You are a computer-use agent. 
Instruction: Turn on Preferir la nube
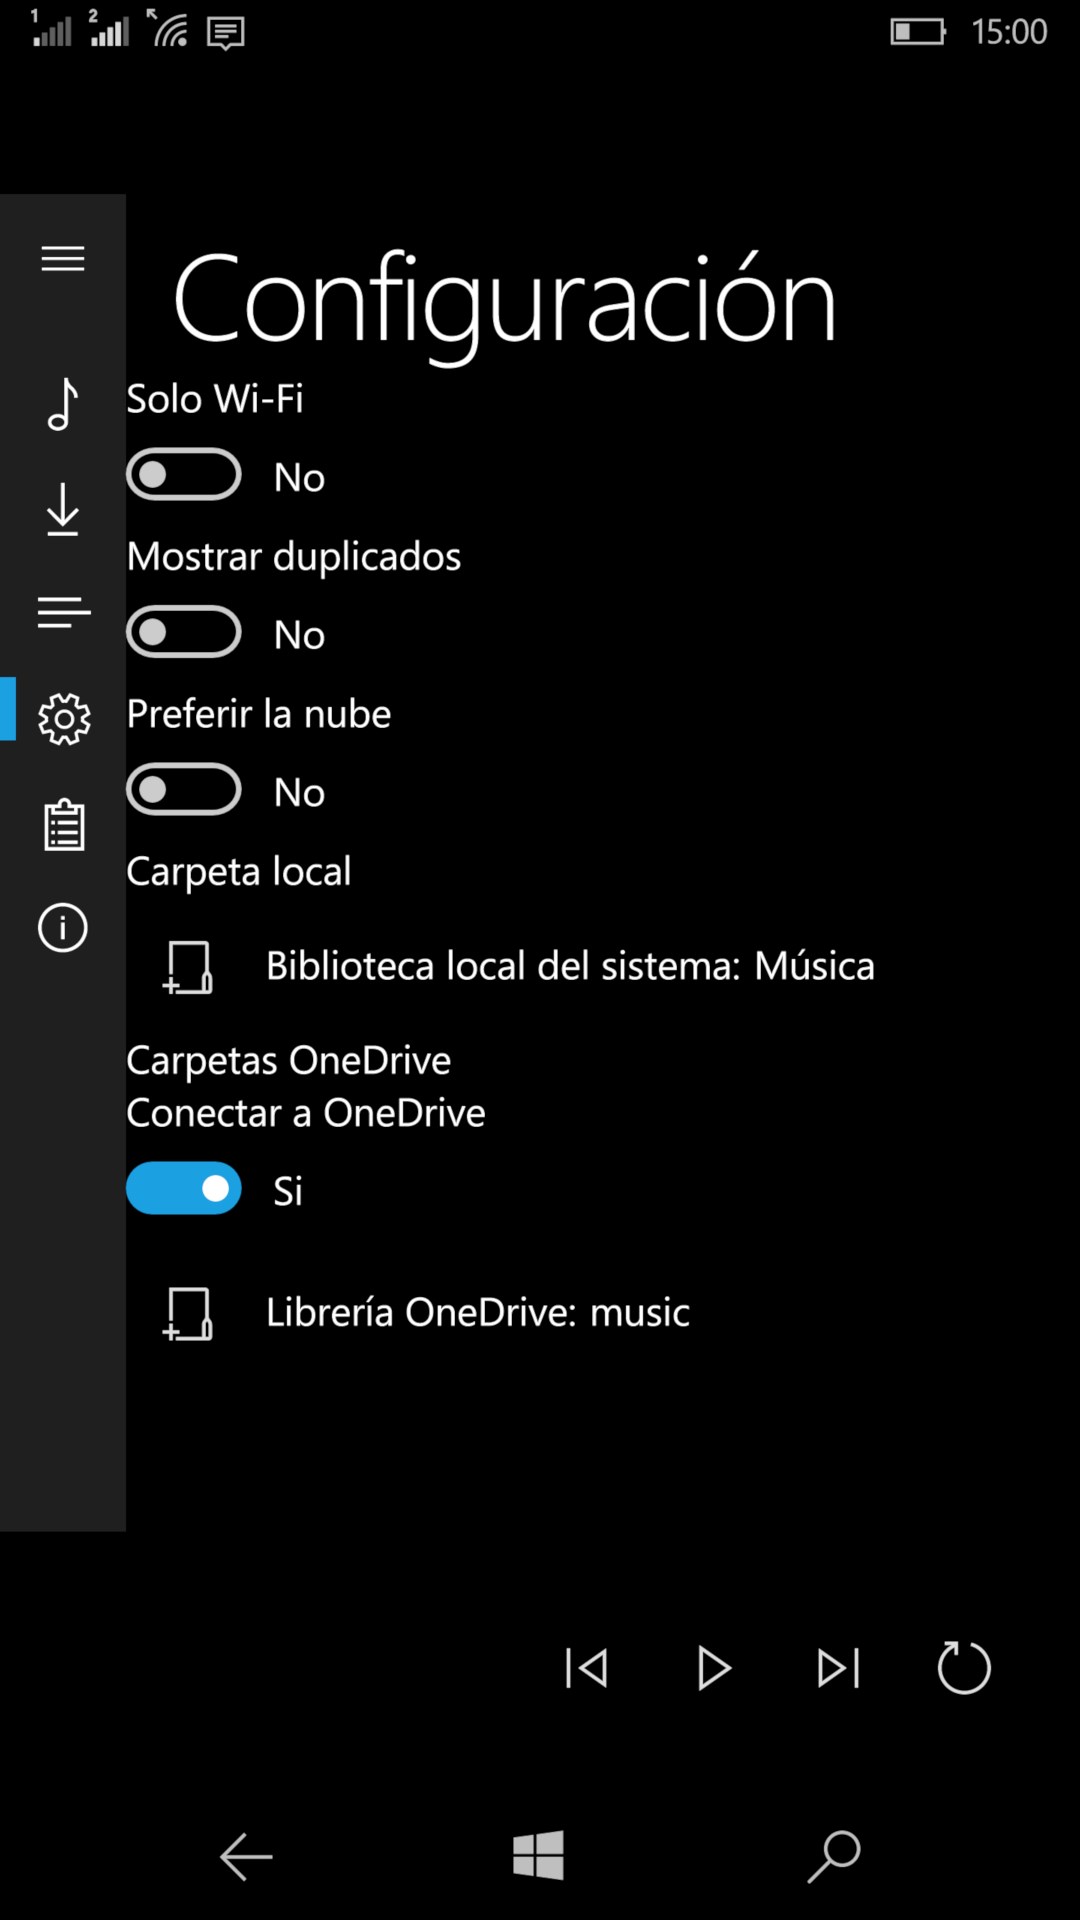click(184, 790)
